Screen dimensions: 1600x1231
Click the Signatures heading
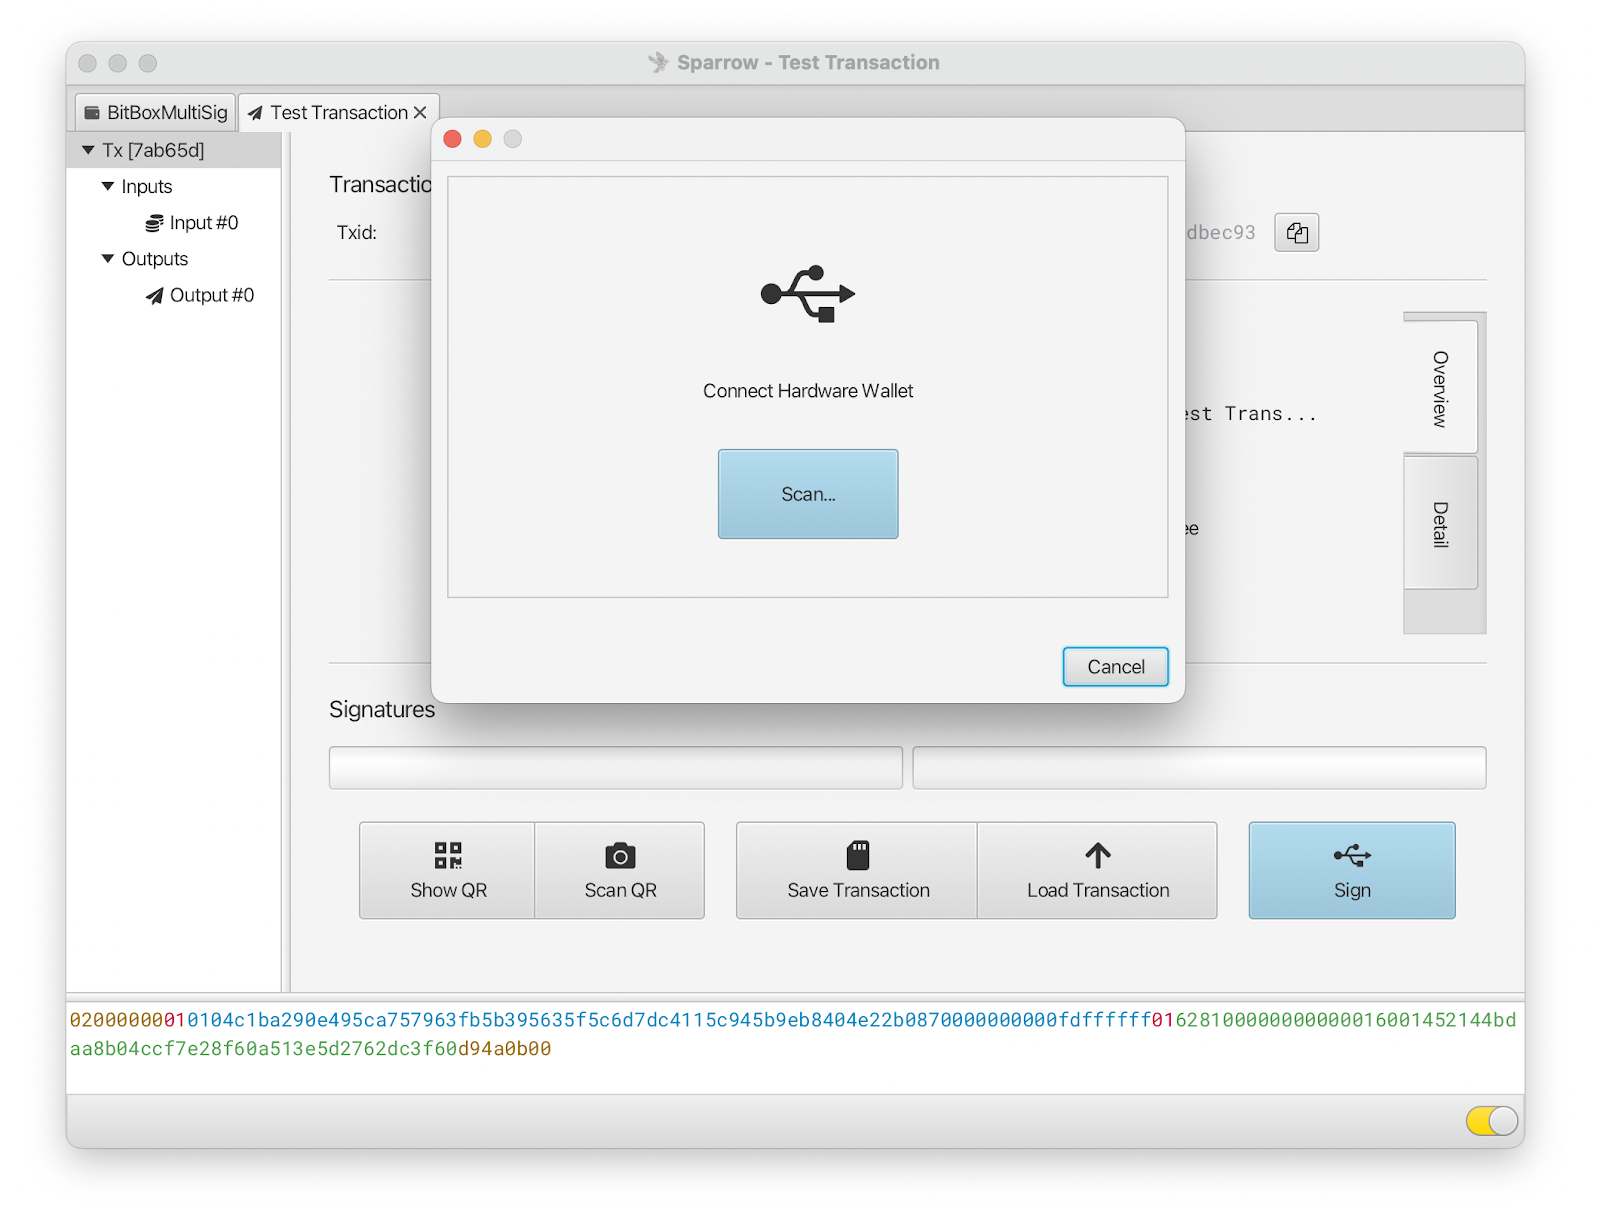[x=382, y=709]
